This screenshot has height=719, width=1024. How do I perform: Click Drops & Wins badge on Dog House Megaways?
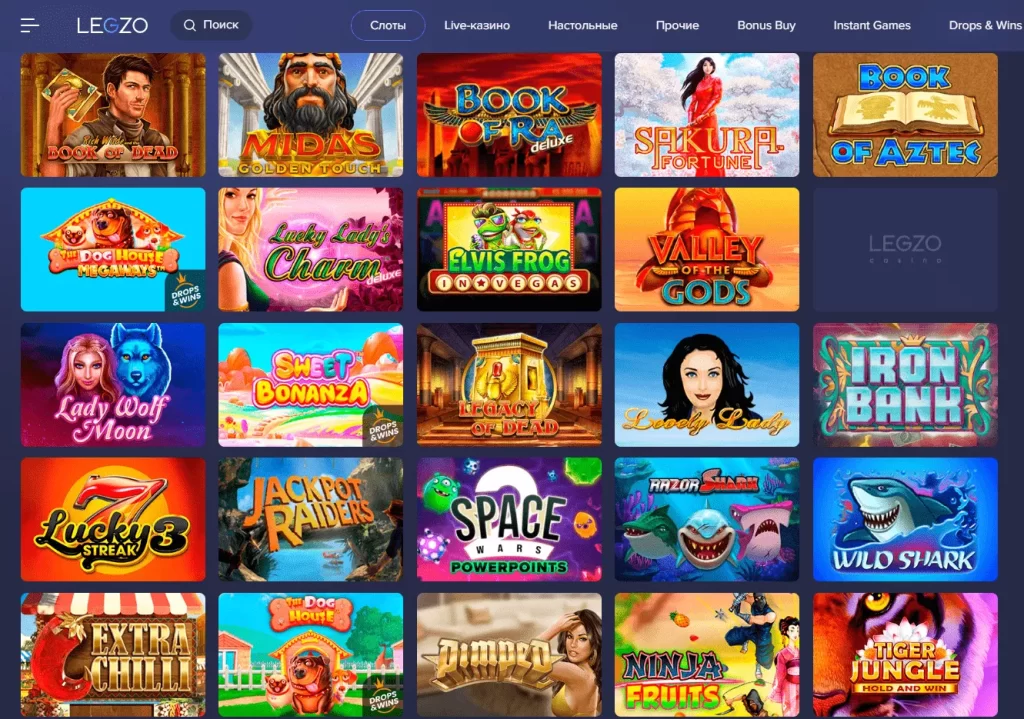(187, 295)
